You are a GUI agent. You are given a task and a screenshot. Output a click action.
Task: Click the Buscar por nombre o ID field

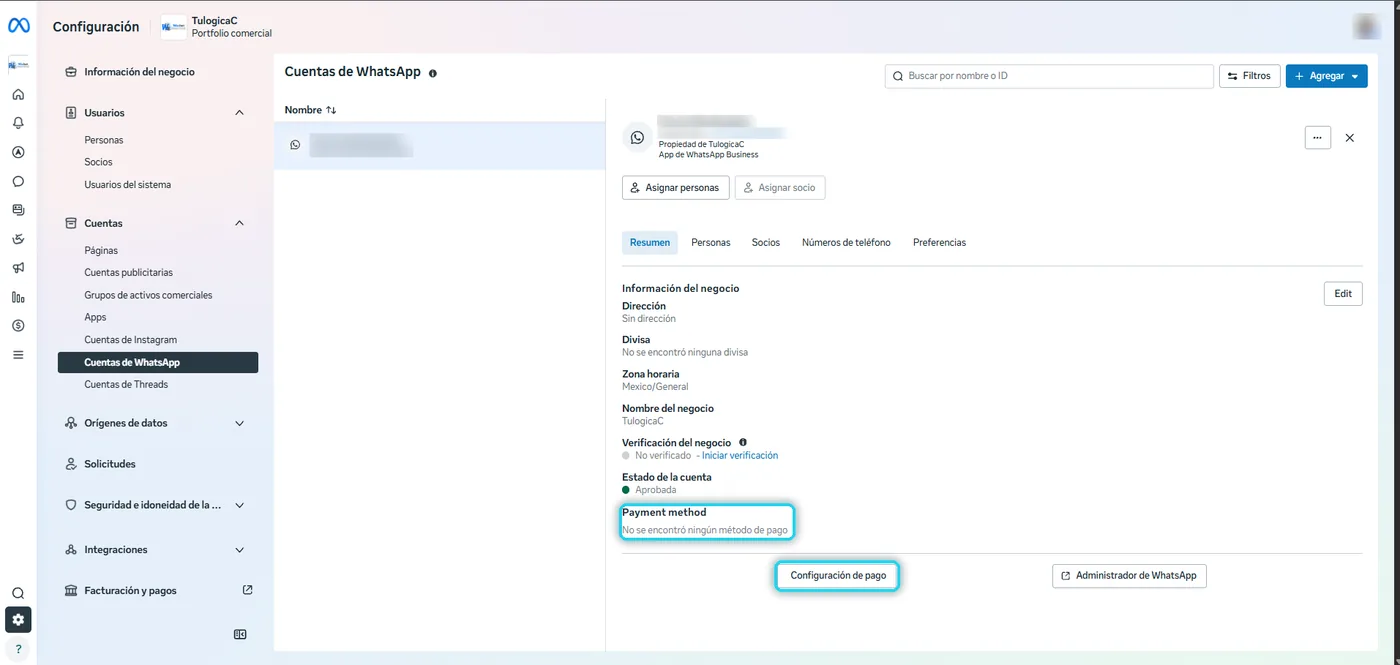click(x=1049, y=76)
